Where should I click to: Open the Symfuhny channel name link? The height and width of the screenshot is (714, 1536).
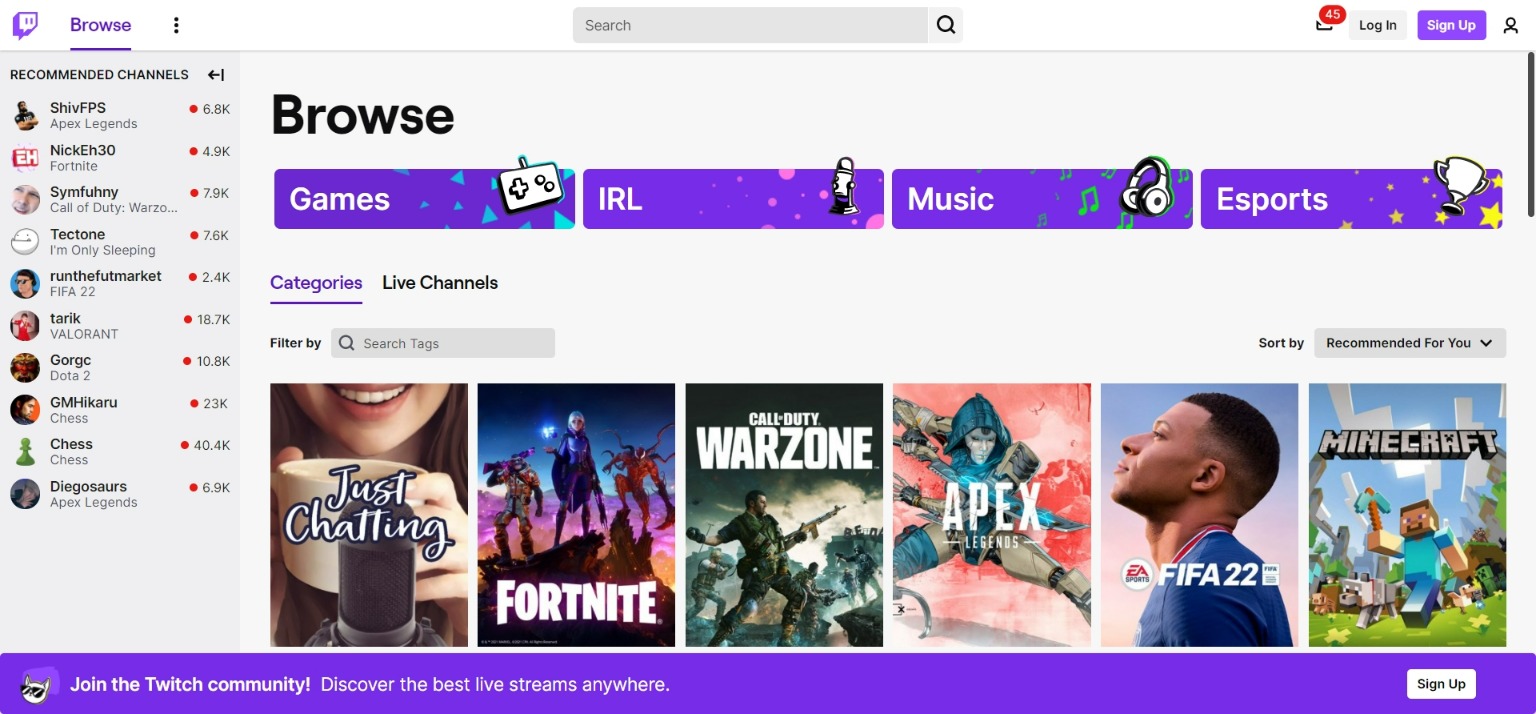[x=84, y=192]
